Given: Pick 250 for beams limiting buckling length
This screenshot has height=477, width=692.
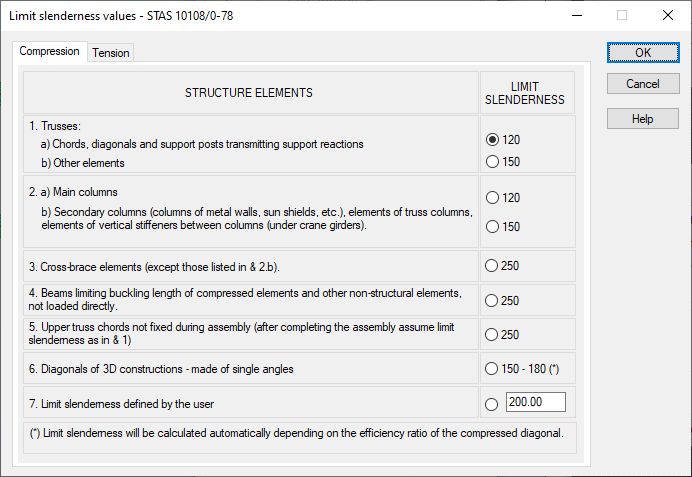Looking at the screenshot, I should click(492, 300).
